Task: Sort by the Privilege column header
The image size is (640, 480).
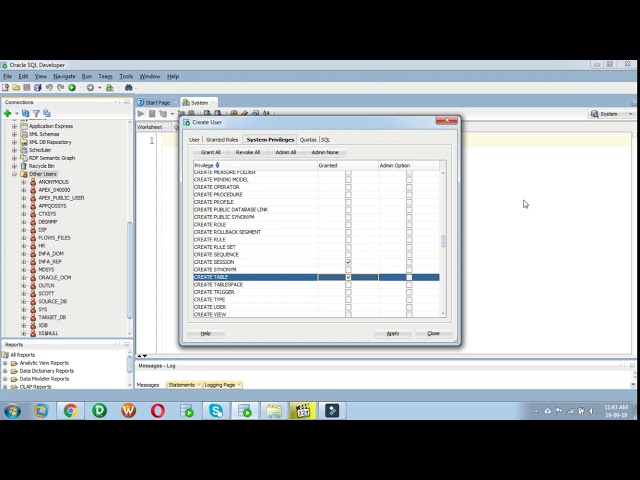Action: (x=255, y=165)
